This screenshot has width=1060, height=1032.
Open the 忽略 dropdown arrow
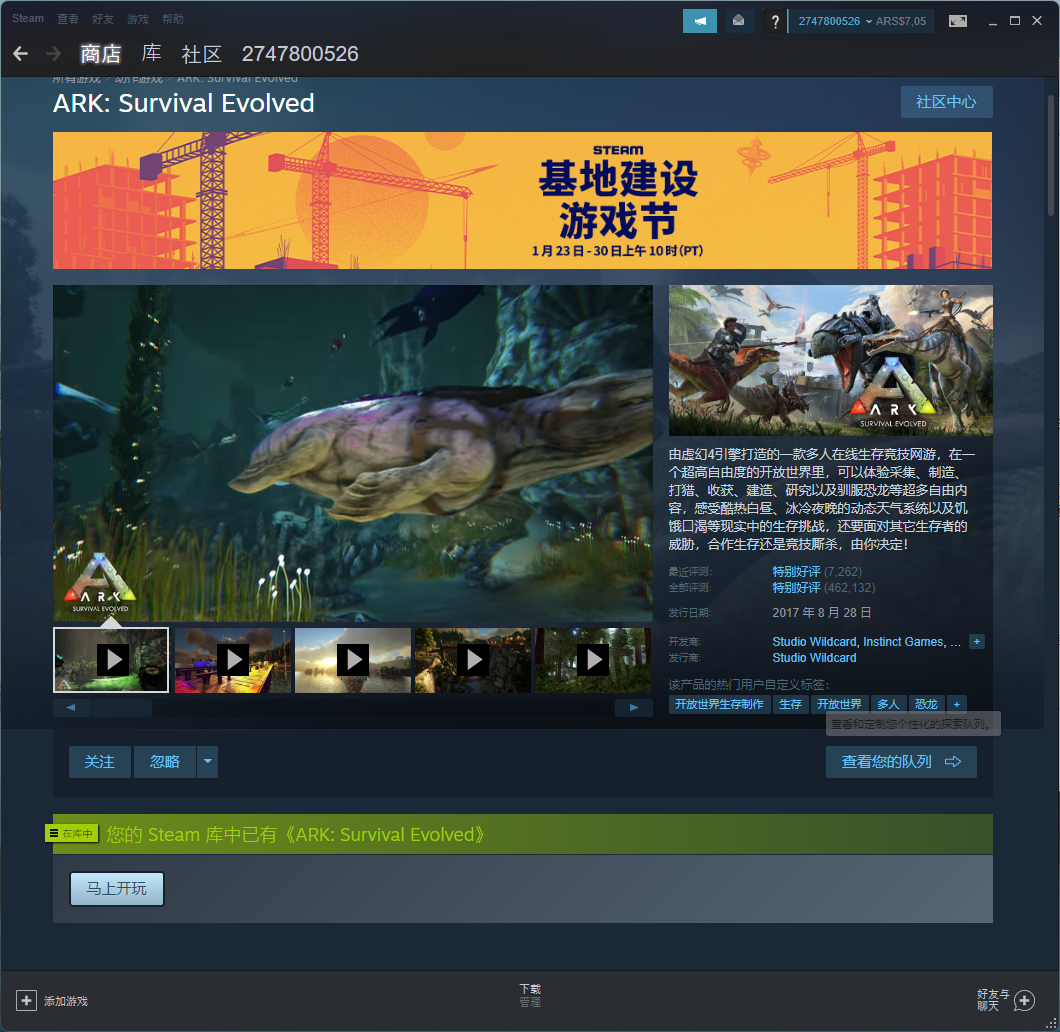(x=208, y=762)
